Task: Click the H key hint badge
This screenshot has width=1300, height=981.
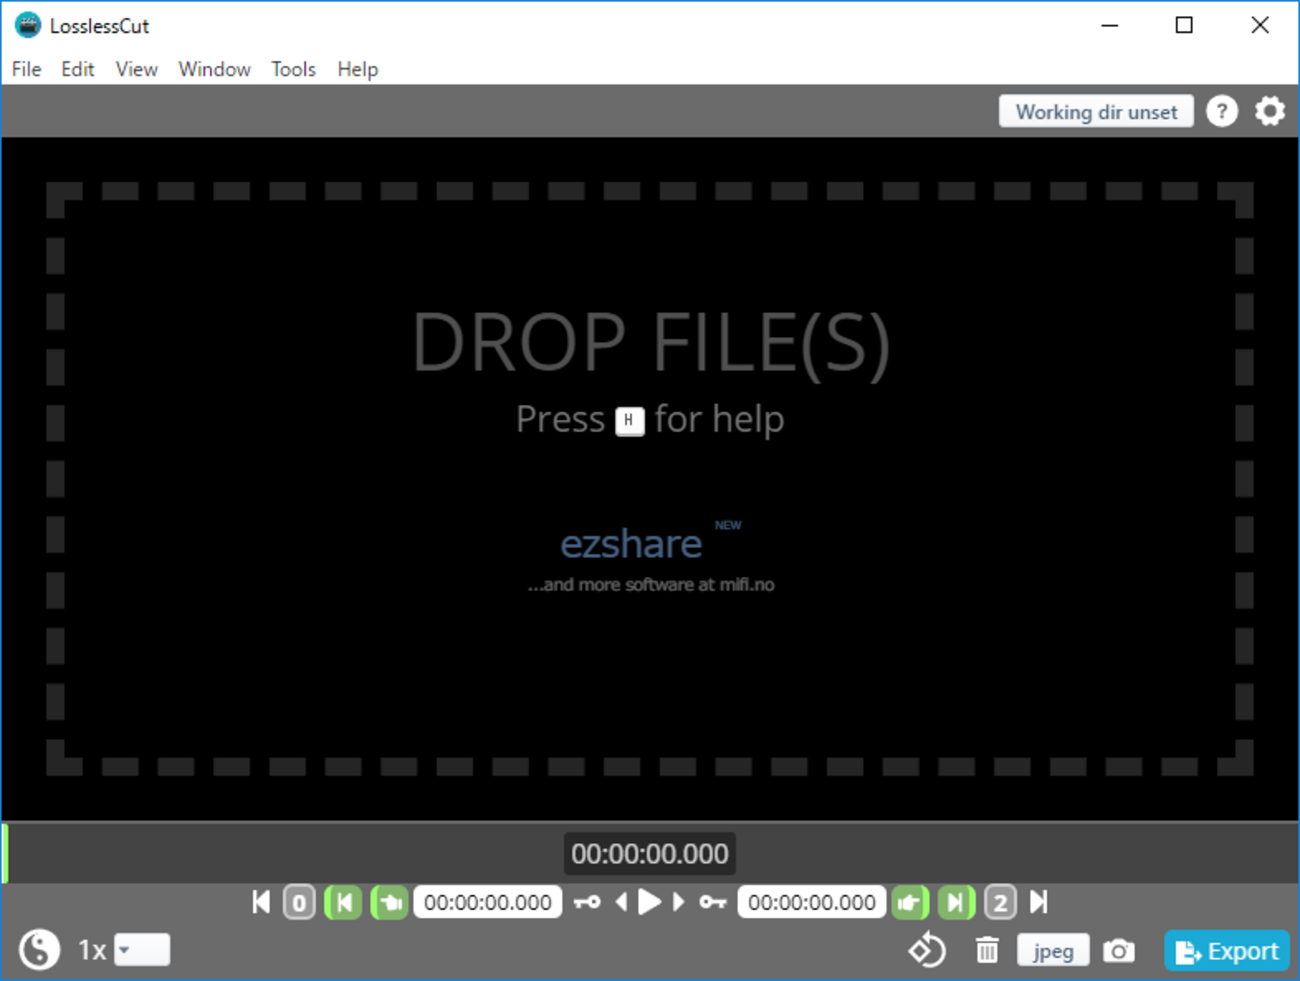Action: 629,421
